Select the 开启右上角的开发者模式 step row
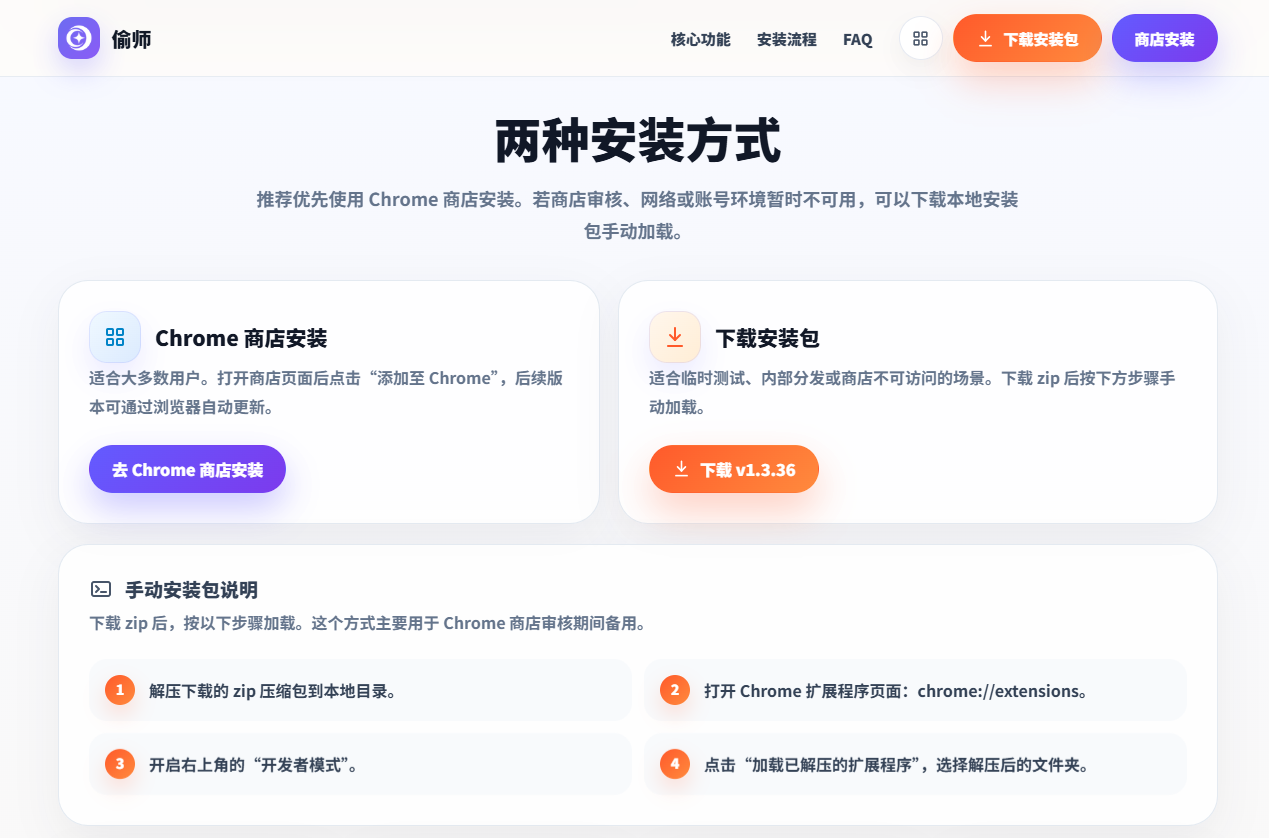 point(360,765)
